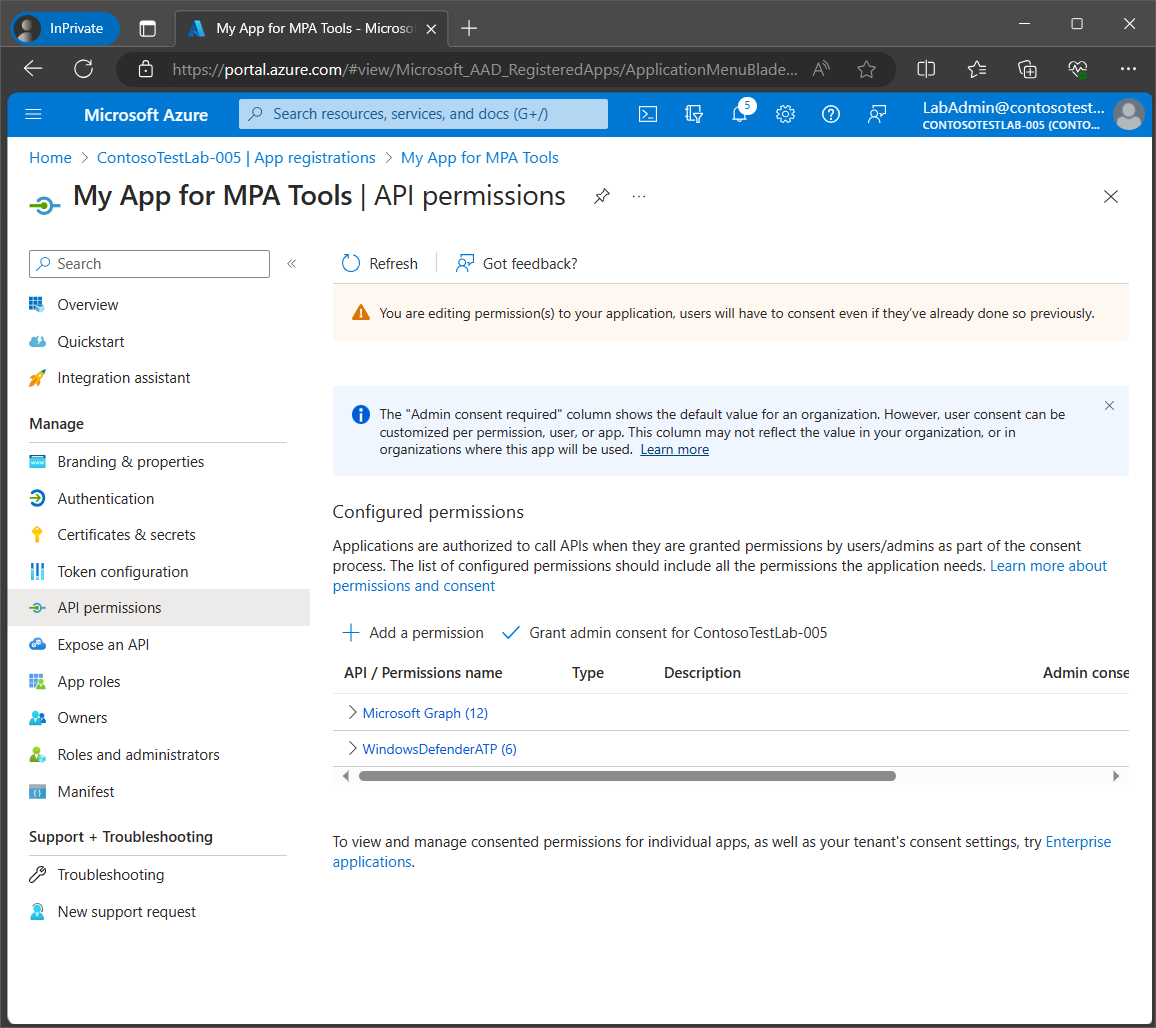This screenshot has height=1028, width=1156.
Task: Open the browser favorites list
Action: (x=977, y=69)
